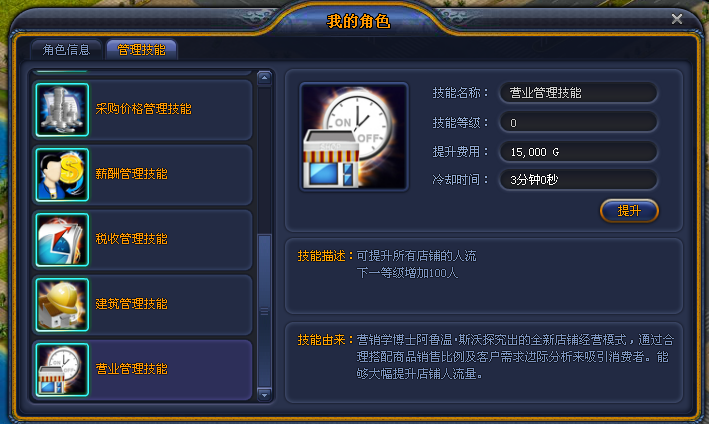Click the 技能名称 field showing 营业管理技能
This screenshot has height=424, width=709.
pos(578,93)
